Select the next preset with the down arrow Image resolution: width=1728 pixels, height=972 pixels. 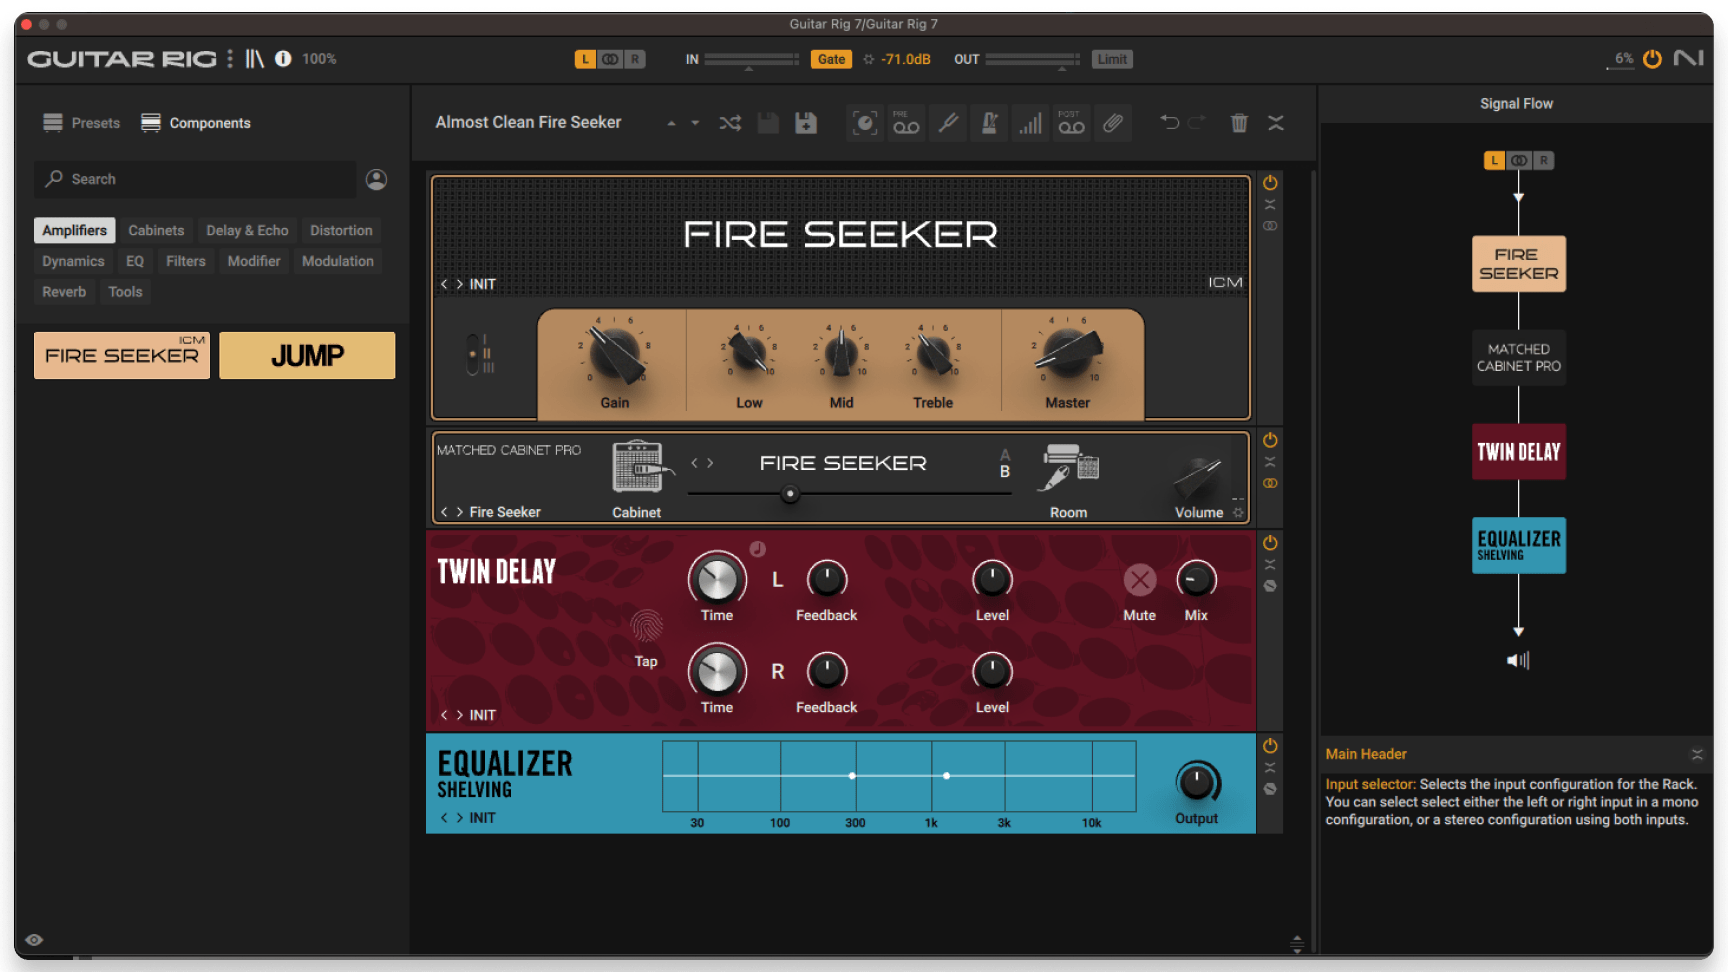coord(695,123)
